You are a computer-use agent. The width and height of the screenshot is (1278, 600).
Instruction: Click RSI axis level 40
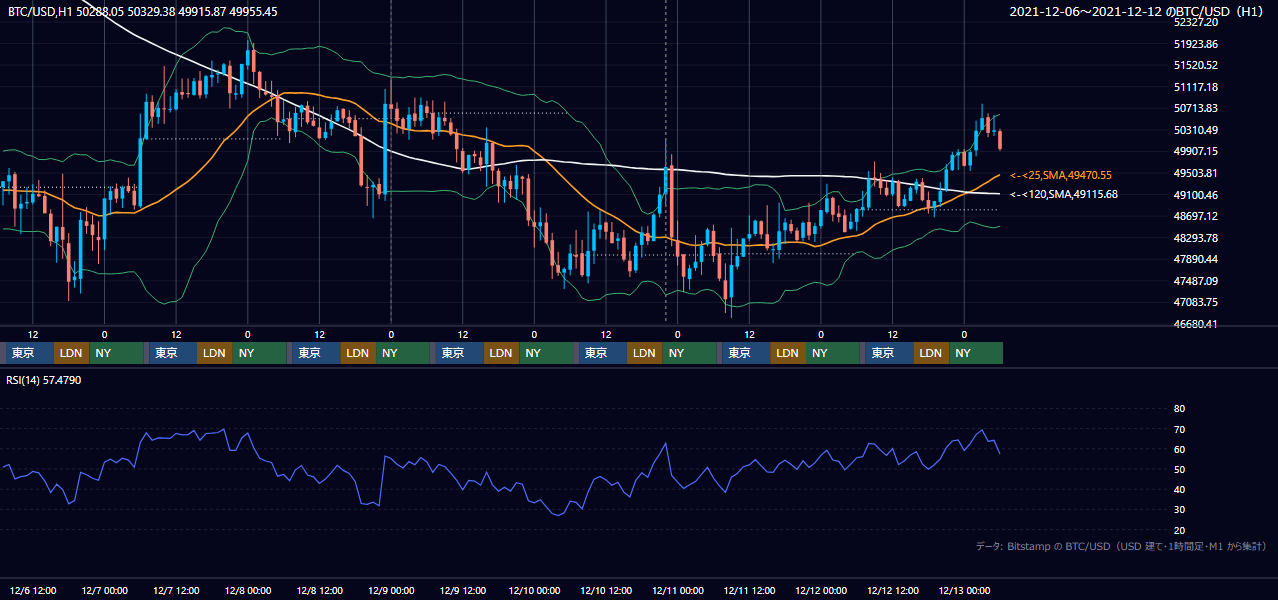[x=1179, y=489]
